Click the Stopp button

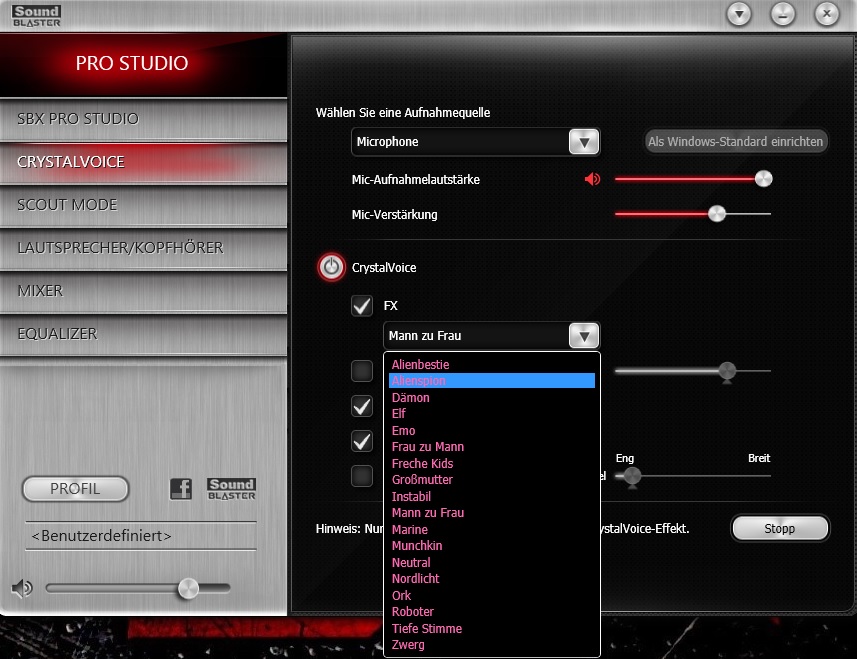[780, 528]
